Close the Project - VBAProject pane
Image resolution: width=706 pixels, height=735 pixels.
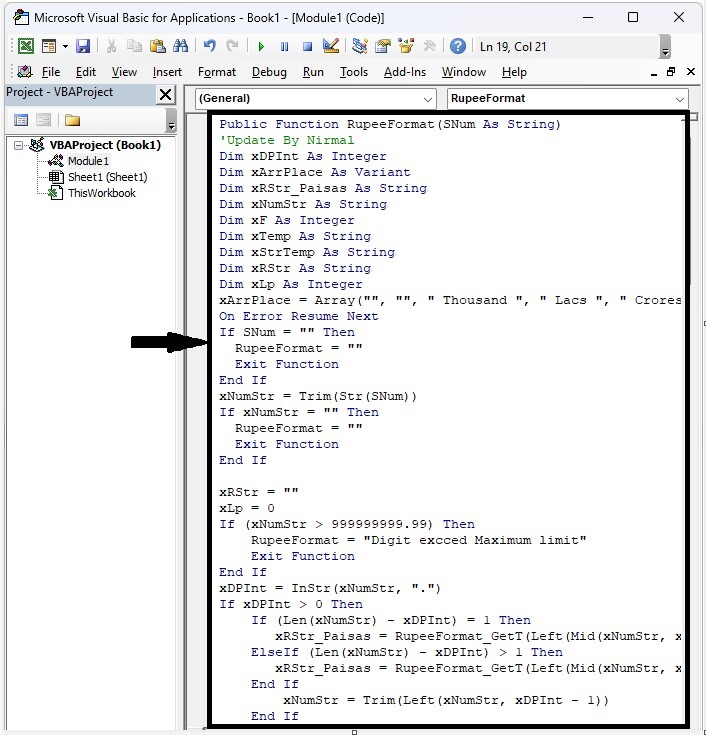(165, 94)
